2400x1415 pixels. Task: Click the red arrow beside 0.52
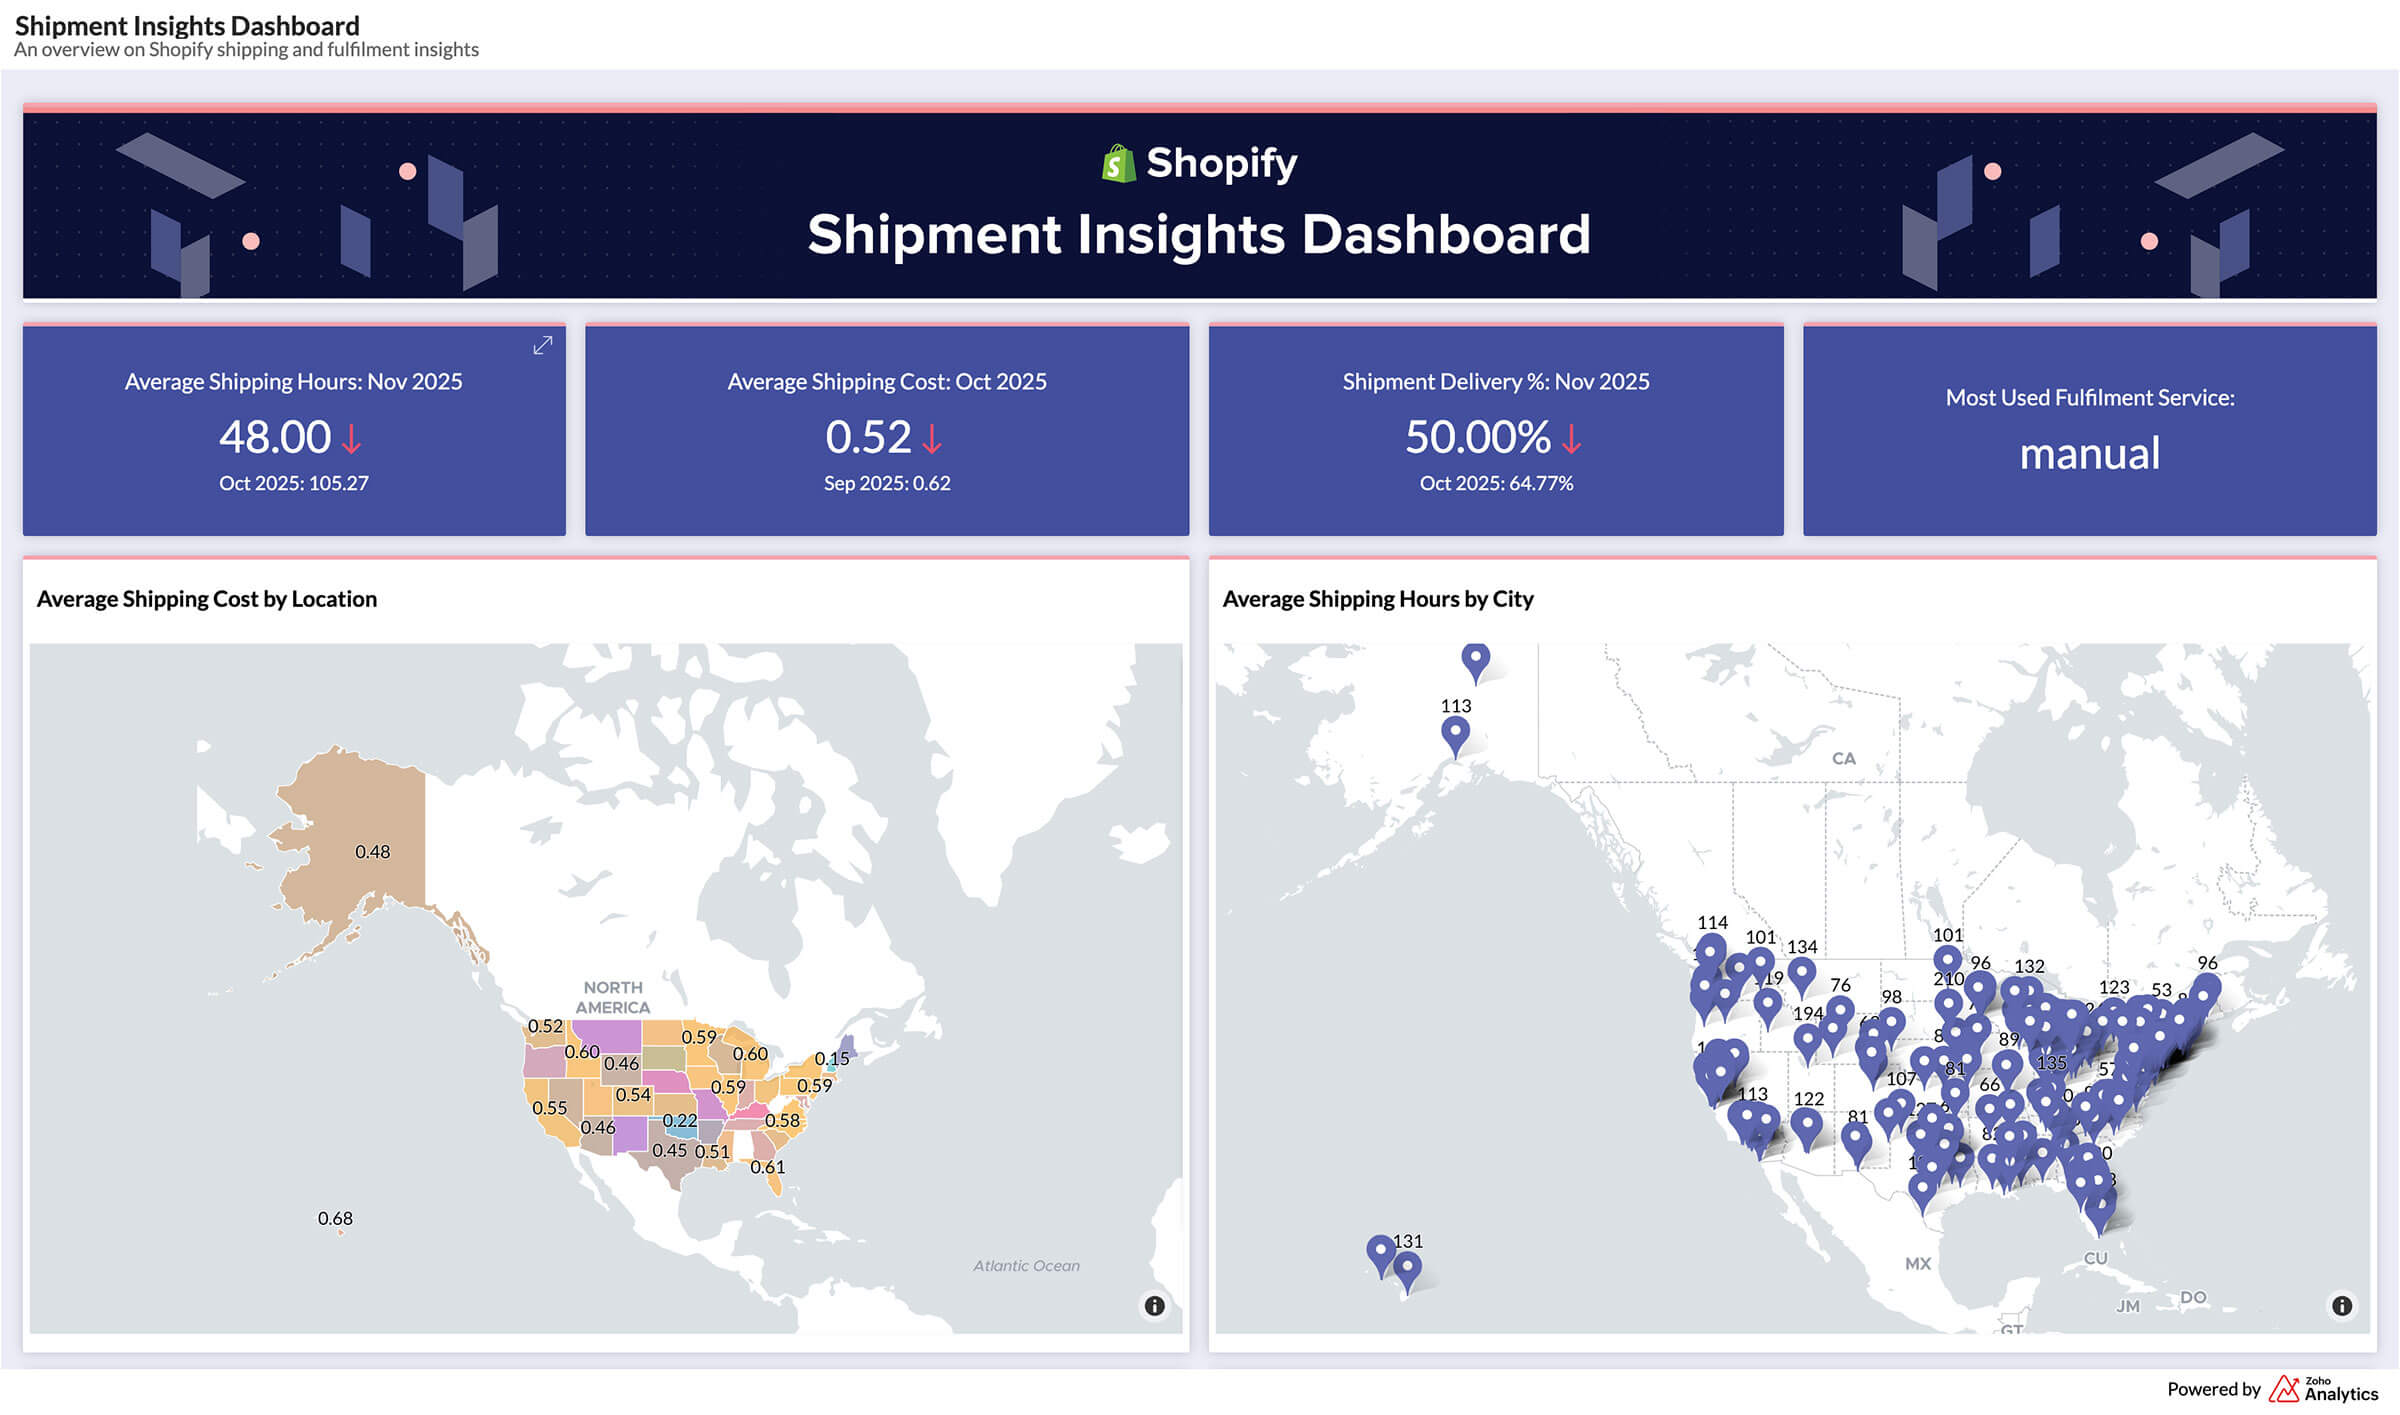[934, 438]
